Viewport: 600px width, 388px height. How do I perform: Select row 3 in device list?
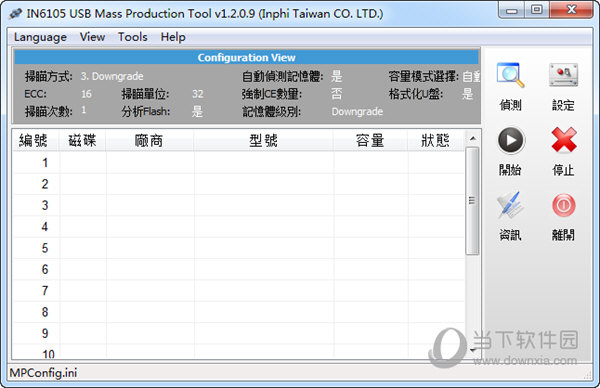[239, 205]
